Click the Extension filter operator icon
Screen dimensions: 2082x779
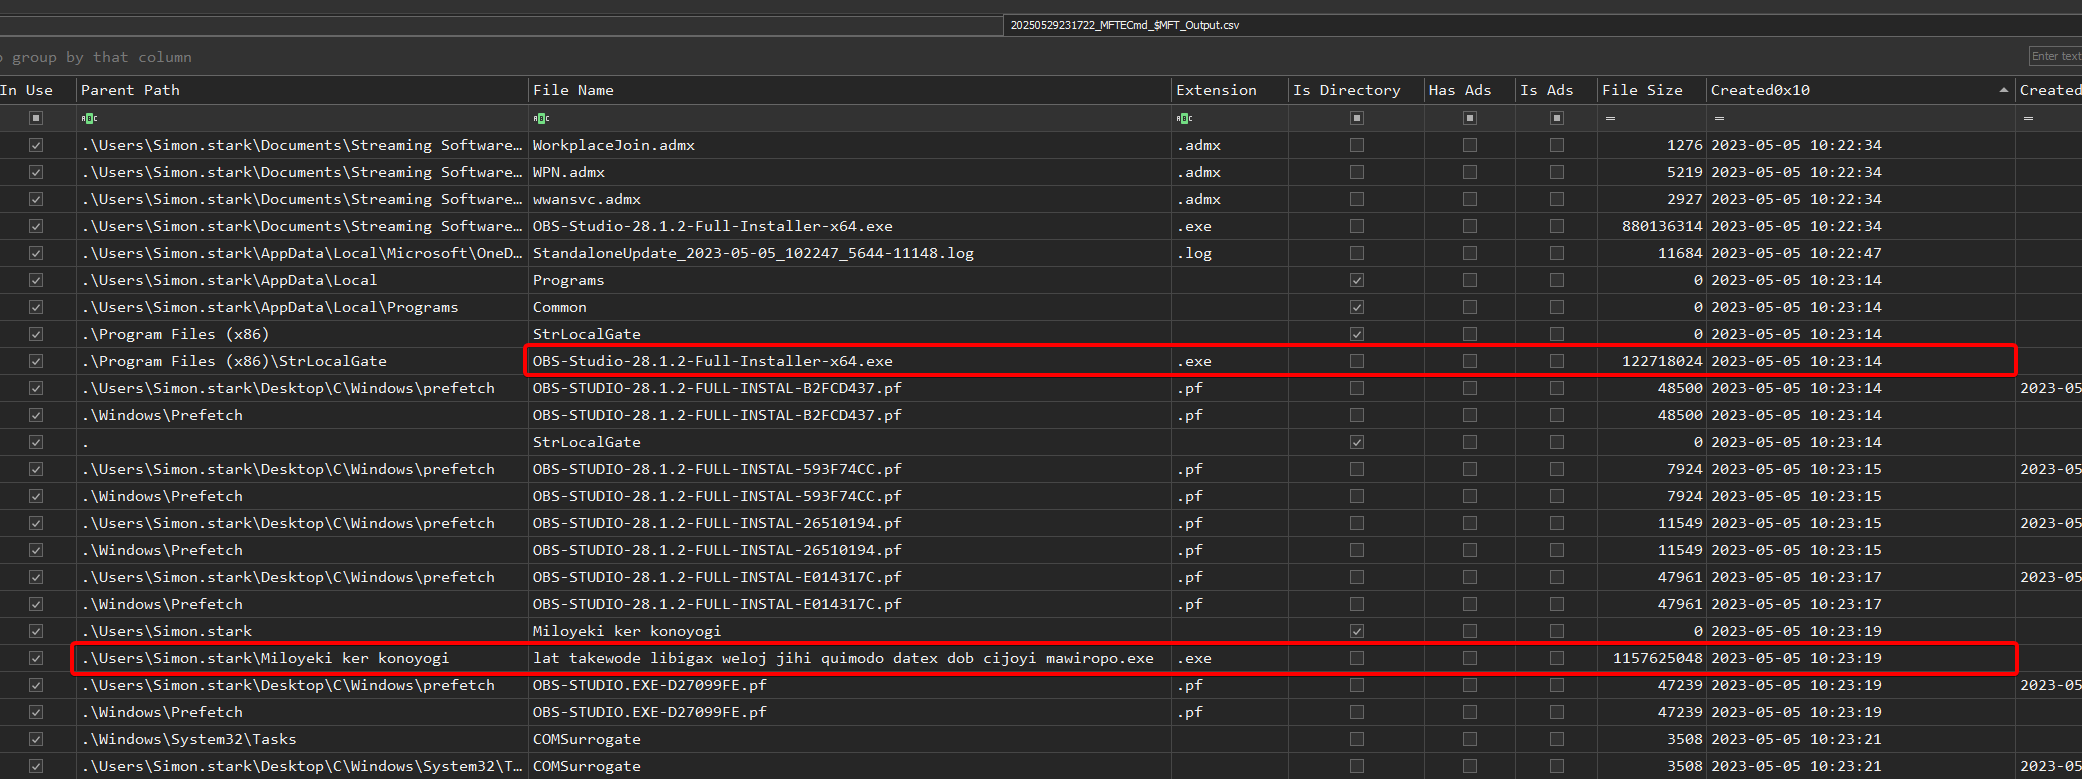[1184, 118]
